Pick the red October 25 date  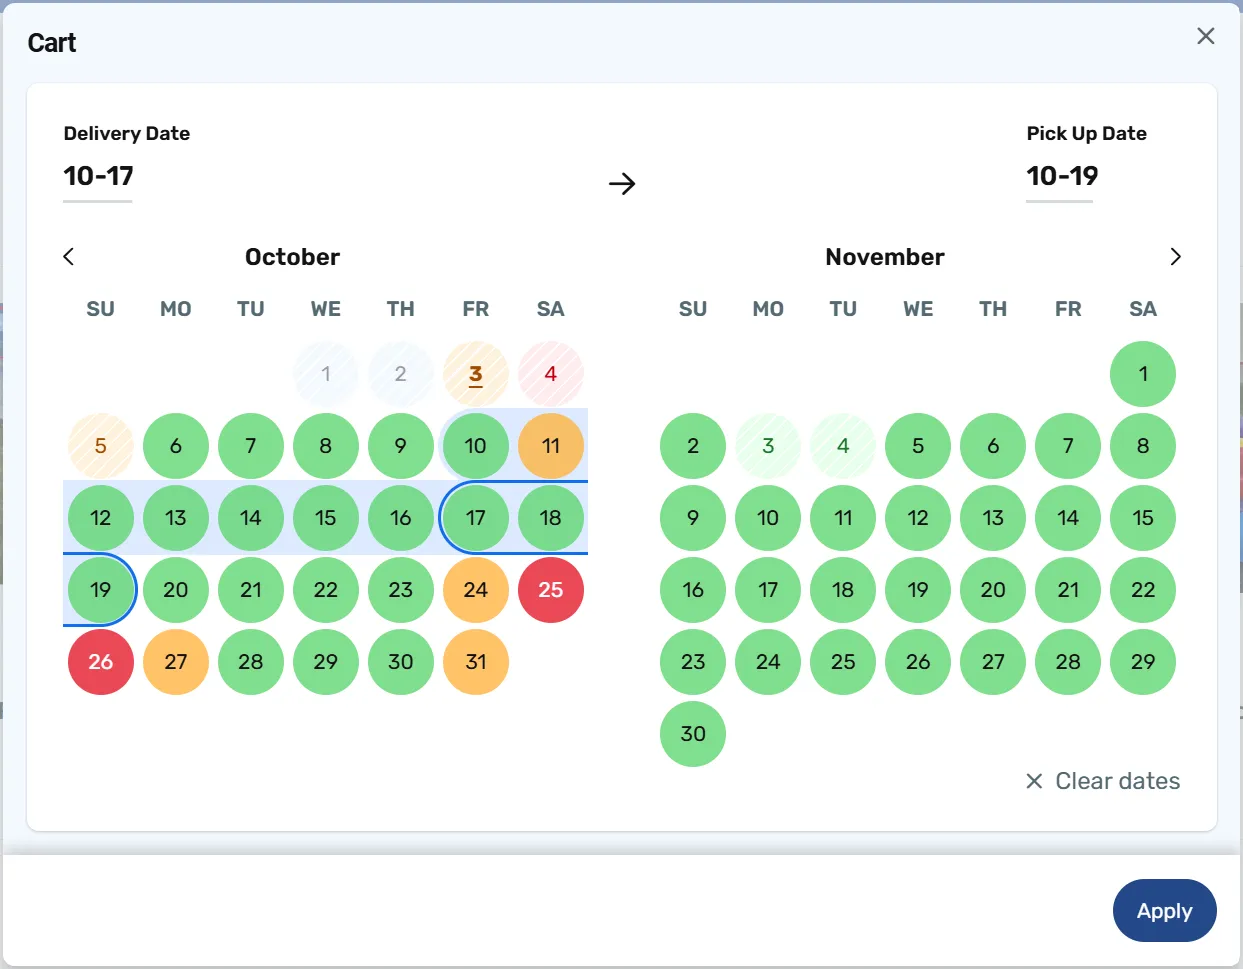click(551, 590)
